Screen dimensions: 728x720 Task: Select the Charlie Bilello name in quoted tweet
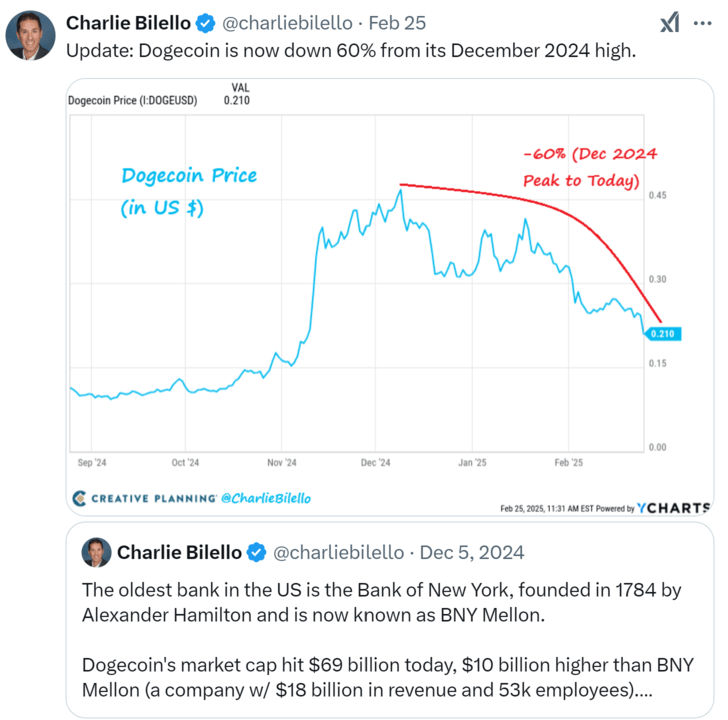coord(181,552)
